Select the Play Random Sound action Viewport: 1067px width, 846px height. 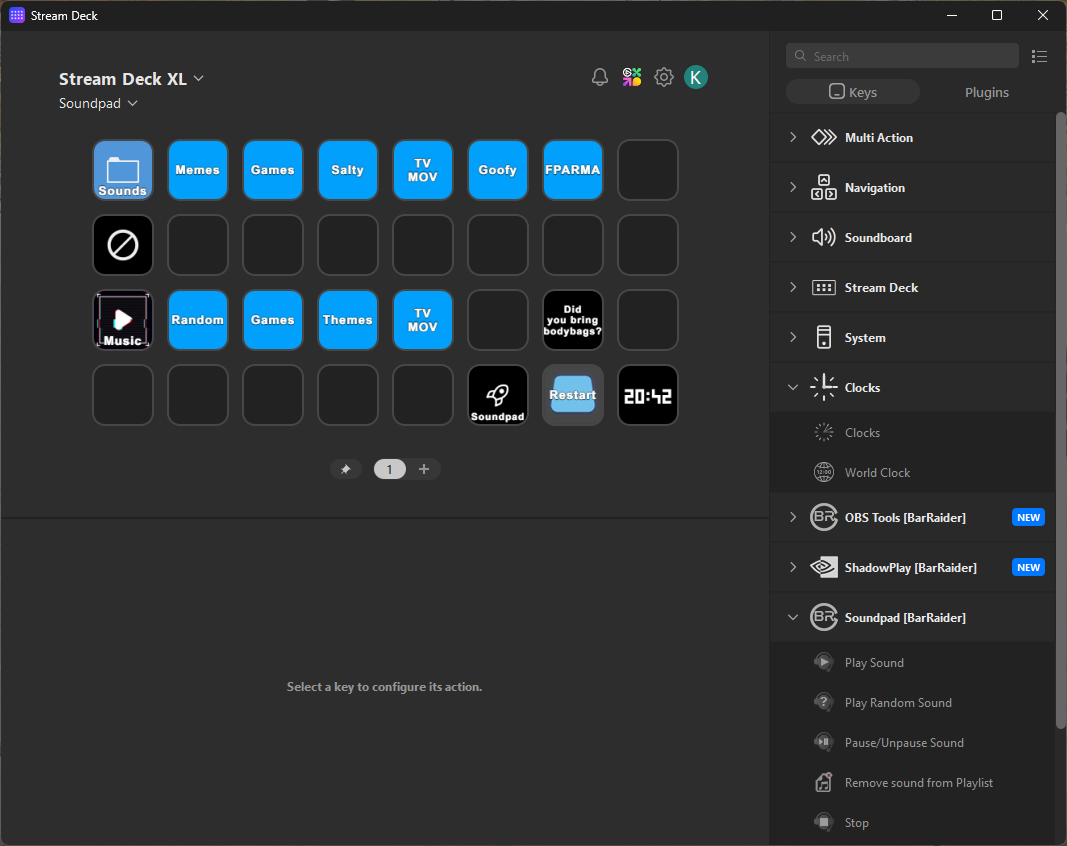(x=913, y=702)
